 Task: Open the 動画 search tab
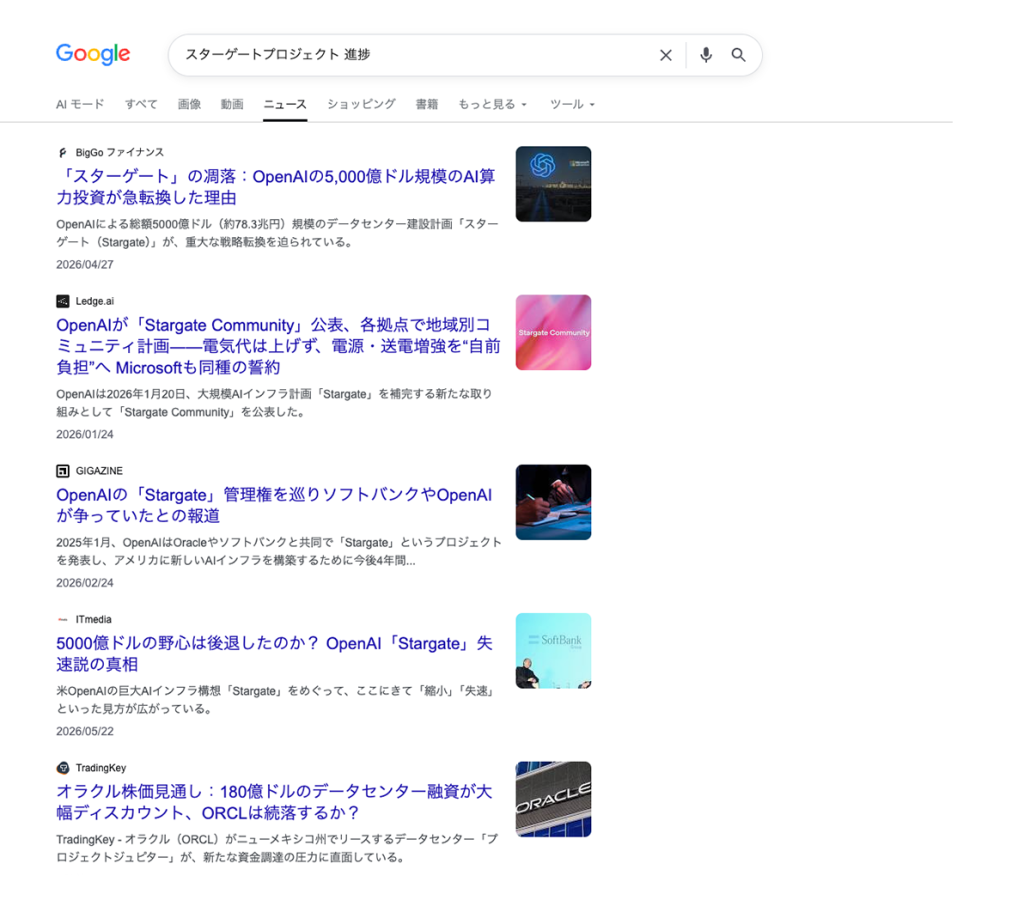tap(232, 105)
